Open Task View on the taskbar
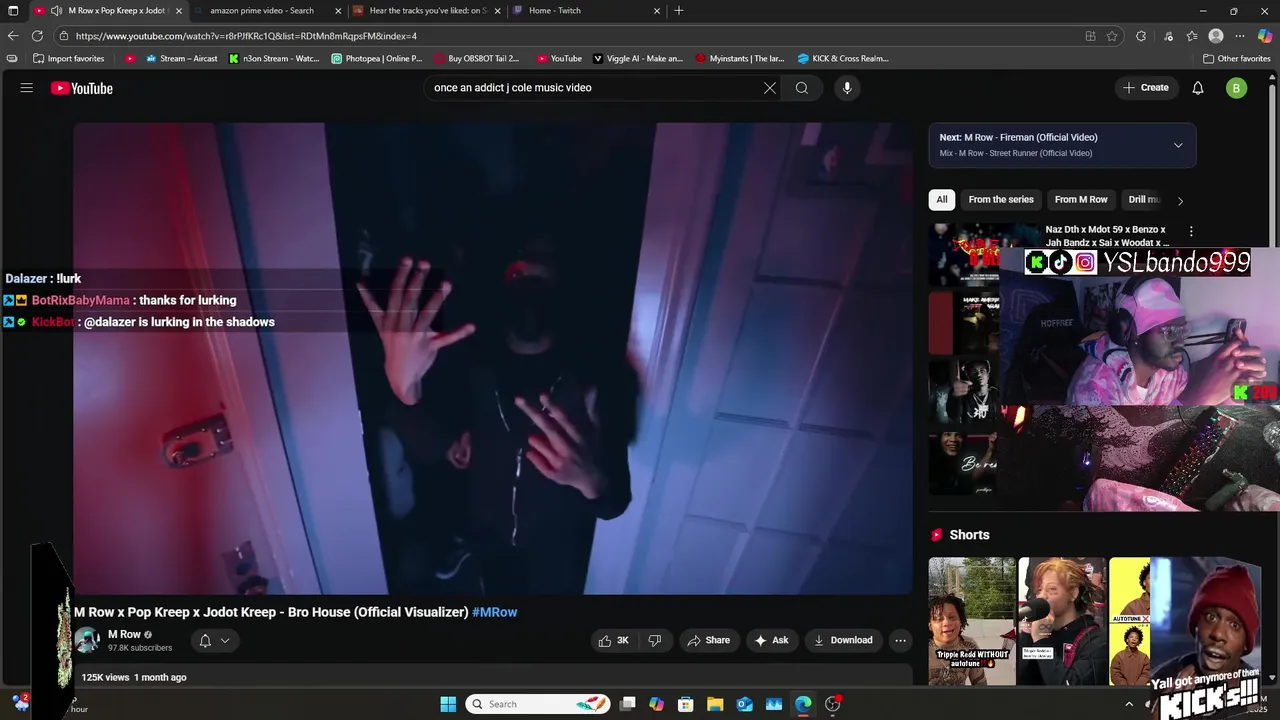This screenshot has width=1280, height=720. tap(627, 704)
